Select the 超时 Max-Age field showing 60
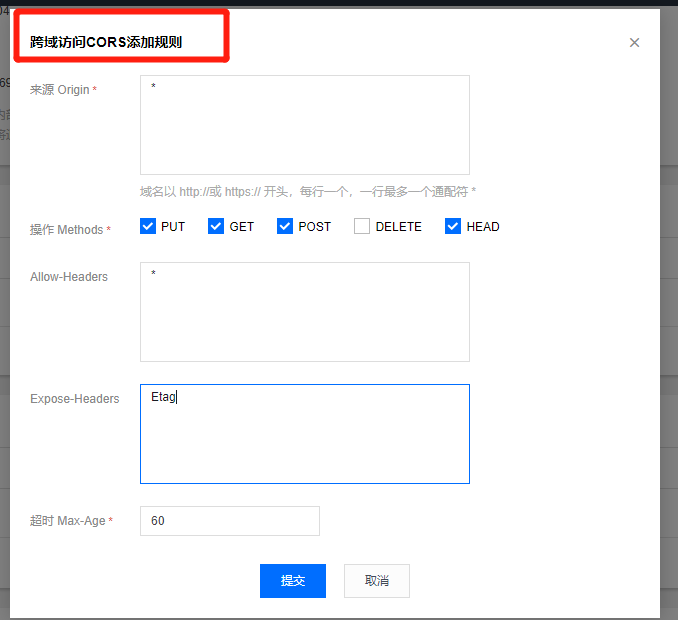 [x=230, y=521]
